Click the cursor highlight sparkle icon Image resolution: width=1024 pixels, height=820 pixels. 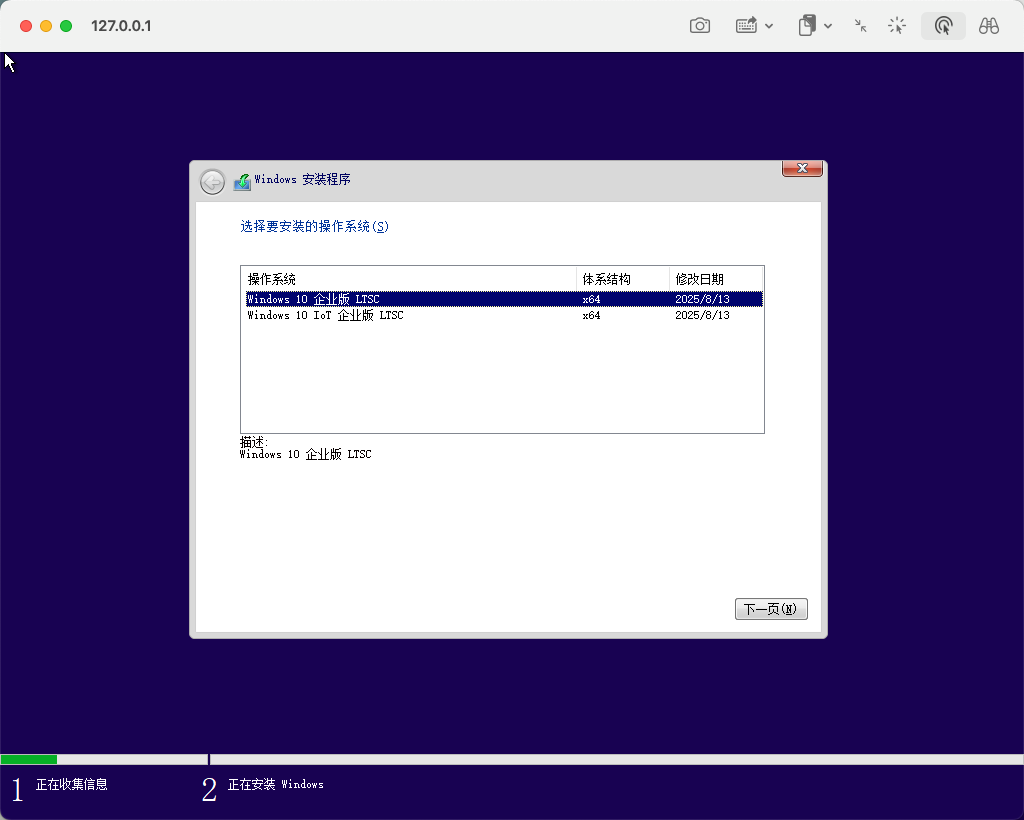click(x=897, y=26)
